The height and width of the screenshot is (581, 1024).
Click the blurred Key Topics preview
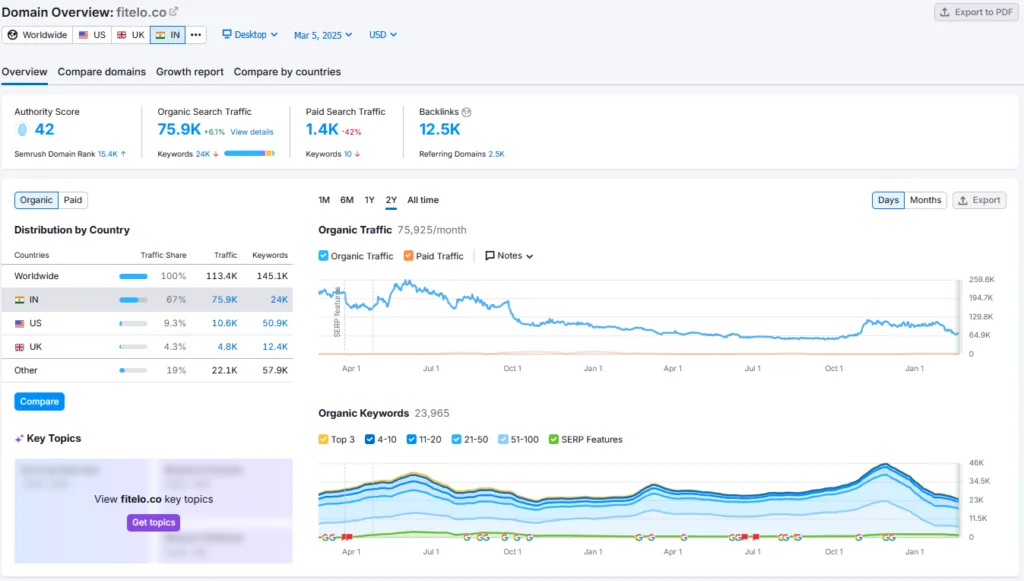click(153, 510)
